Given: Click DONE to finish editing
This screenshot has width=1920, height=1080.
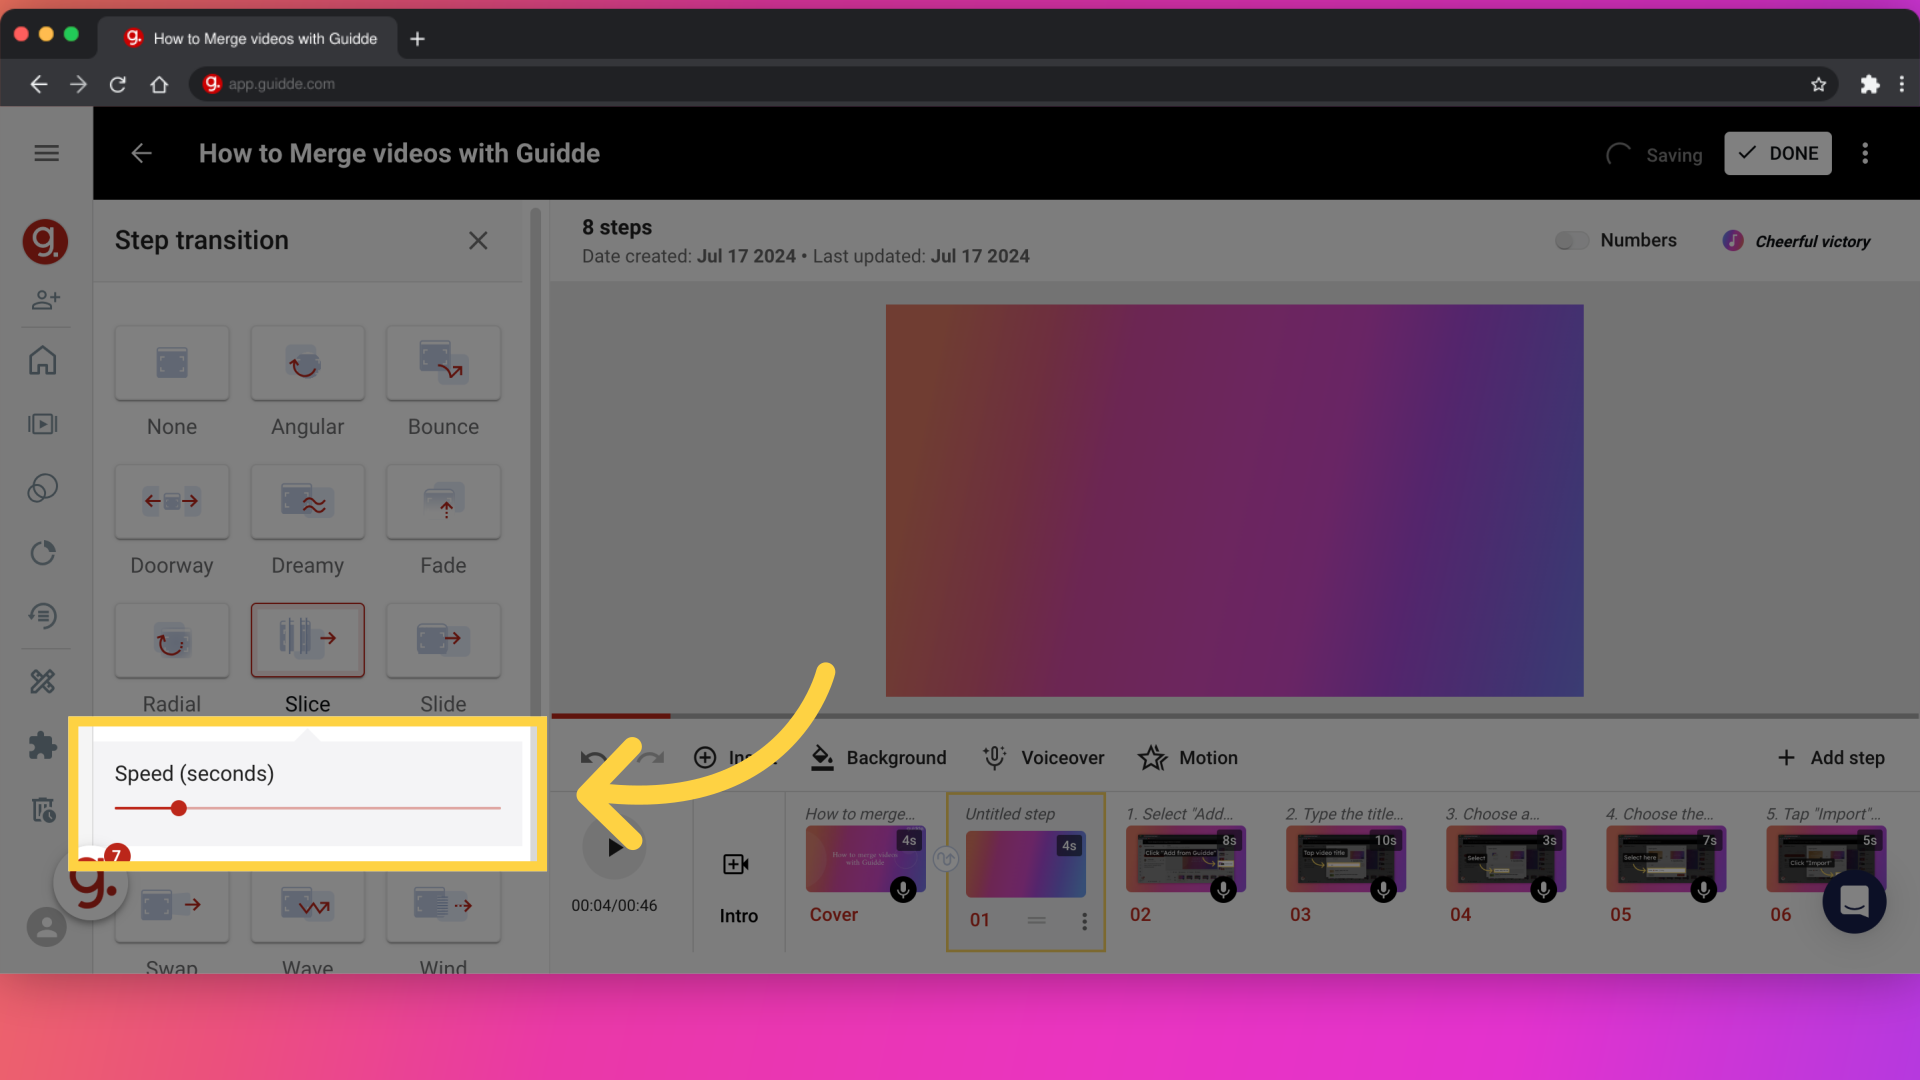Looking at the screenshot, I should coord(1778,153).
